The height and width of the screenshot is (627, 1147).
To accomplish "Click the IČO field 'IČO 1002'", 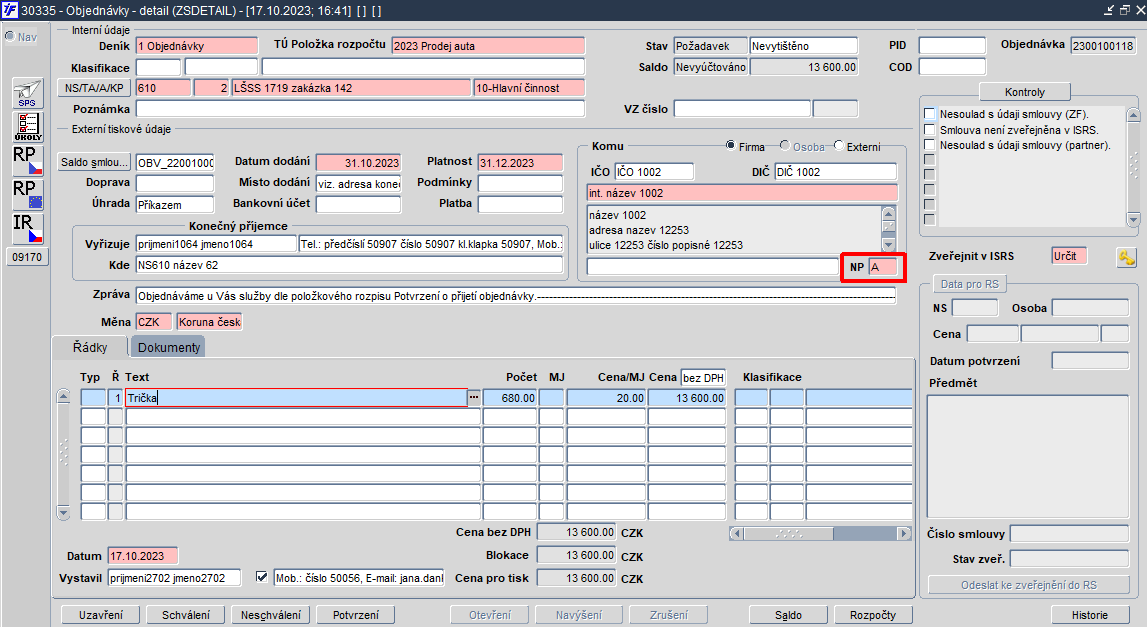I will pos(654,172).
